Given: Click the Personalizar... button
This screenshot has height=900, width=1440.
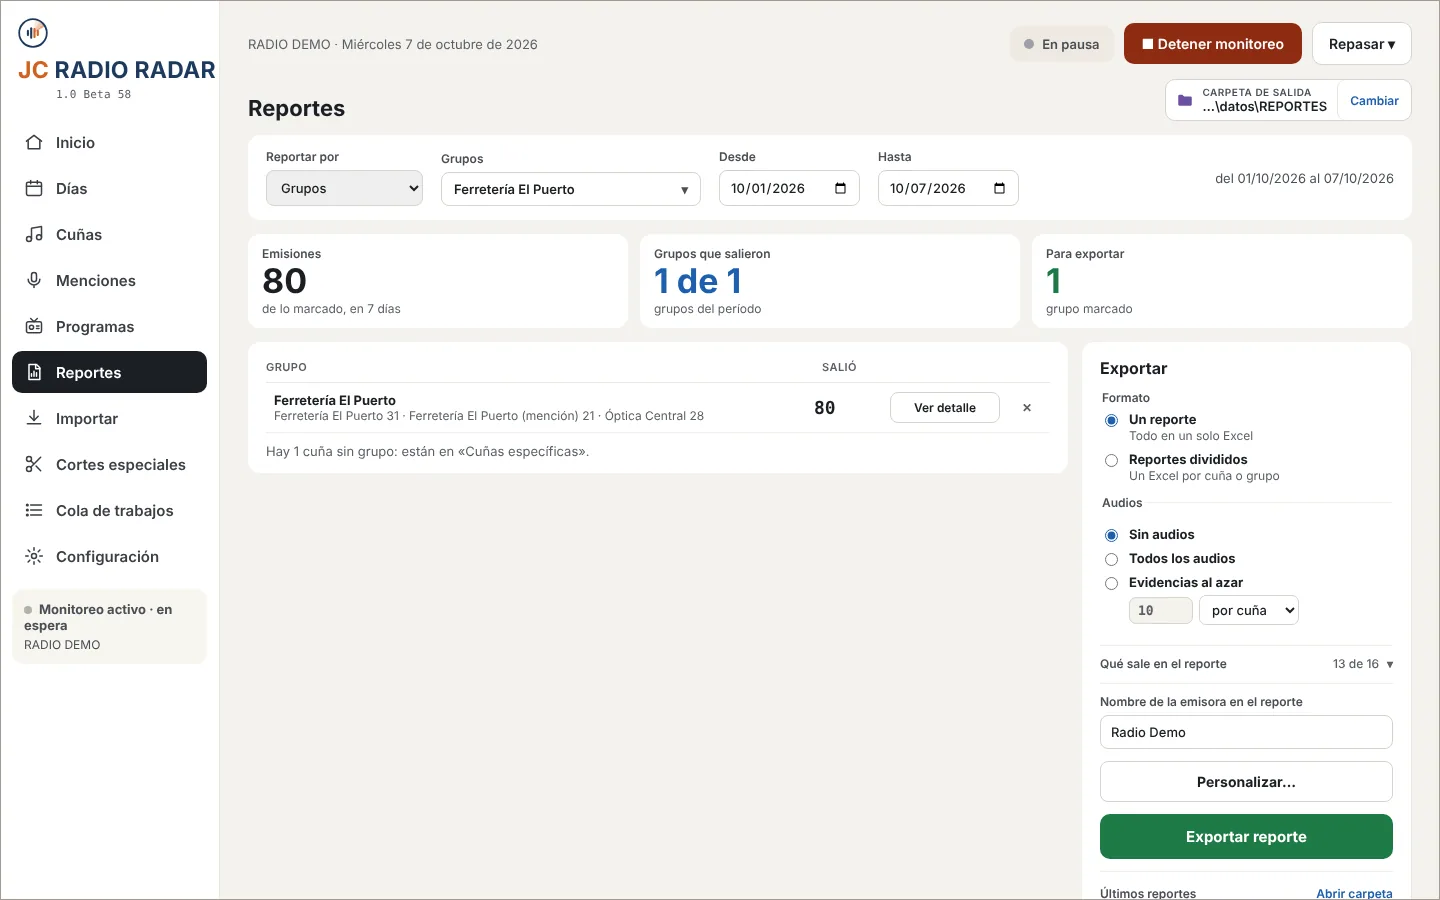Looking at the screenshot, I should click(1246, 782).
